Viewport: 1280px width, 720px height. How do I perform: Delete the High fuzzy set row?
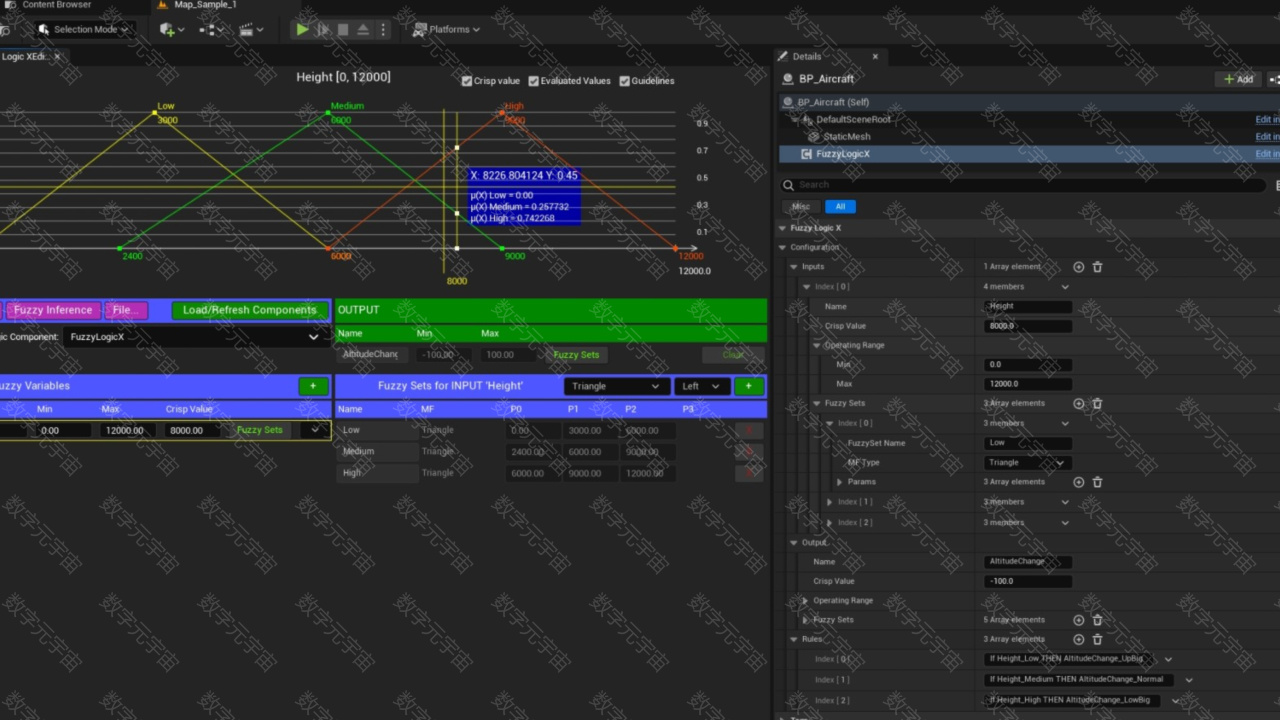click(748, 473)
